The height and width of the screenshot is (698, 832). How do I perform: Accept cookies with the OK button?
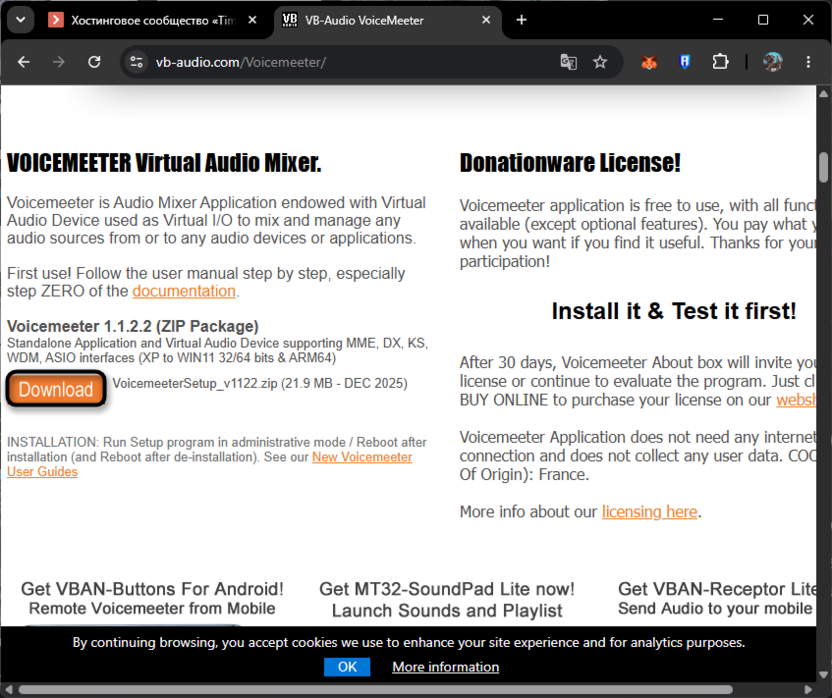click(347, 667)
